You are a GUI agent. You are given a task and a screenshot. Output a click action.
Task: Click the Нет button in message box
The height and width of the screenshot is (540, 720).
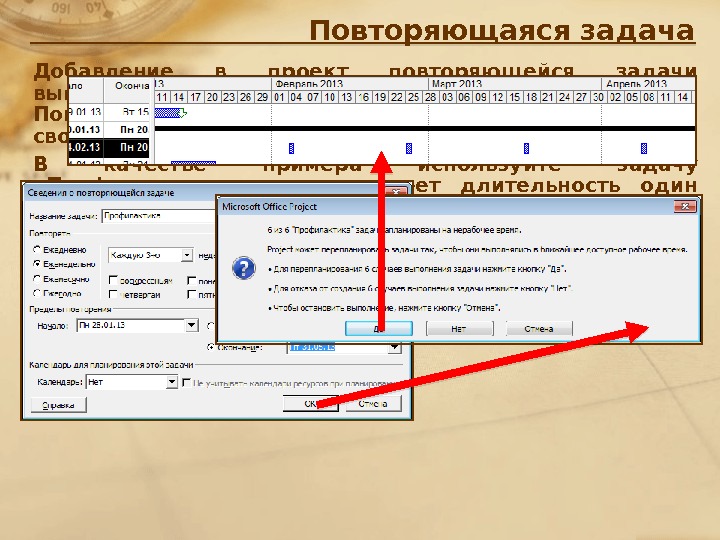pos(459,329)
